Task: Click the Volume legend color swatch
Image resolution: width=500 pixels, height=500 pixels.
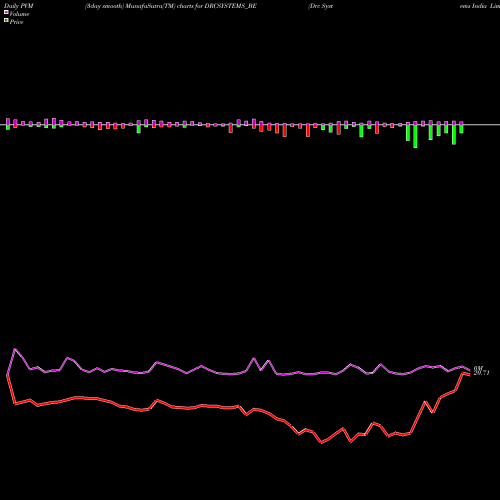Action: pos(6,12)
